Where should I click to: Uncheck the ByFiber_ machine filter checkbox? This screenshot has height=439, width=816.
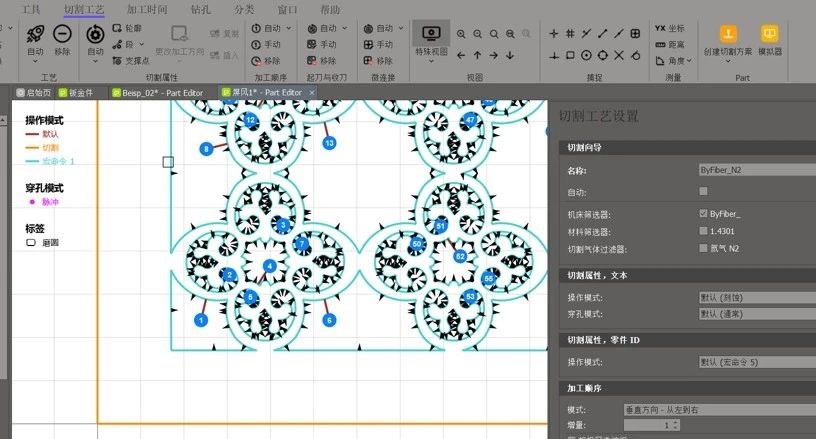click(x=703, y=213)
